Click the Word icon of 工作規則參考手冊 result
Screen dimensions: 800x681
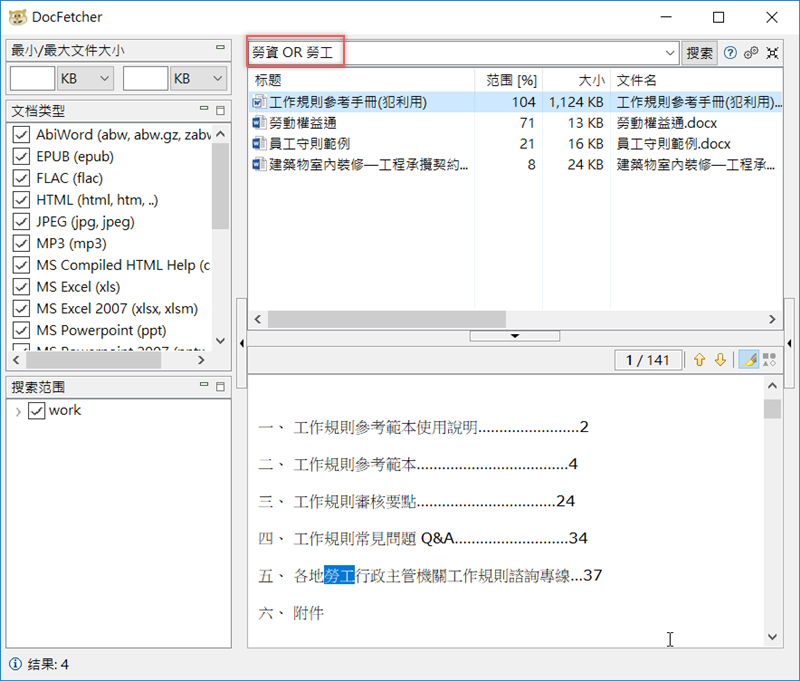pos(259,102)
